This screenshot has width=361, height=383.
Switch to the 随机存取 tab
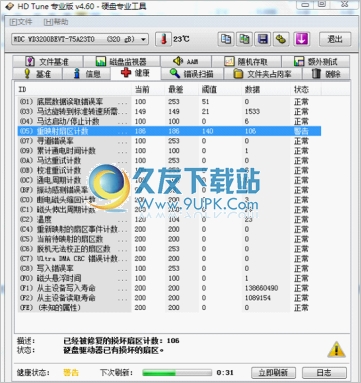[x=246, y=62]
